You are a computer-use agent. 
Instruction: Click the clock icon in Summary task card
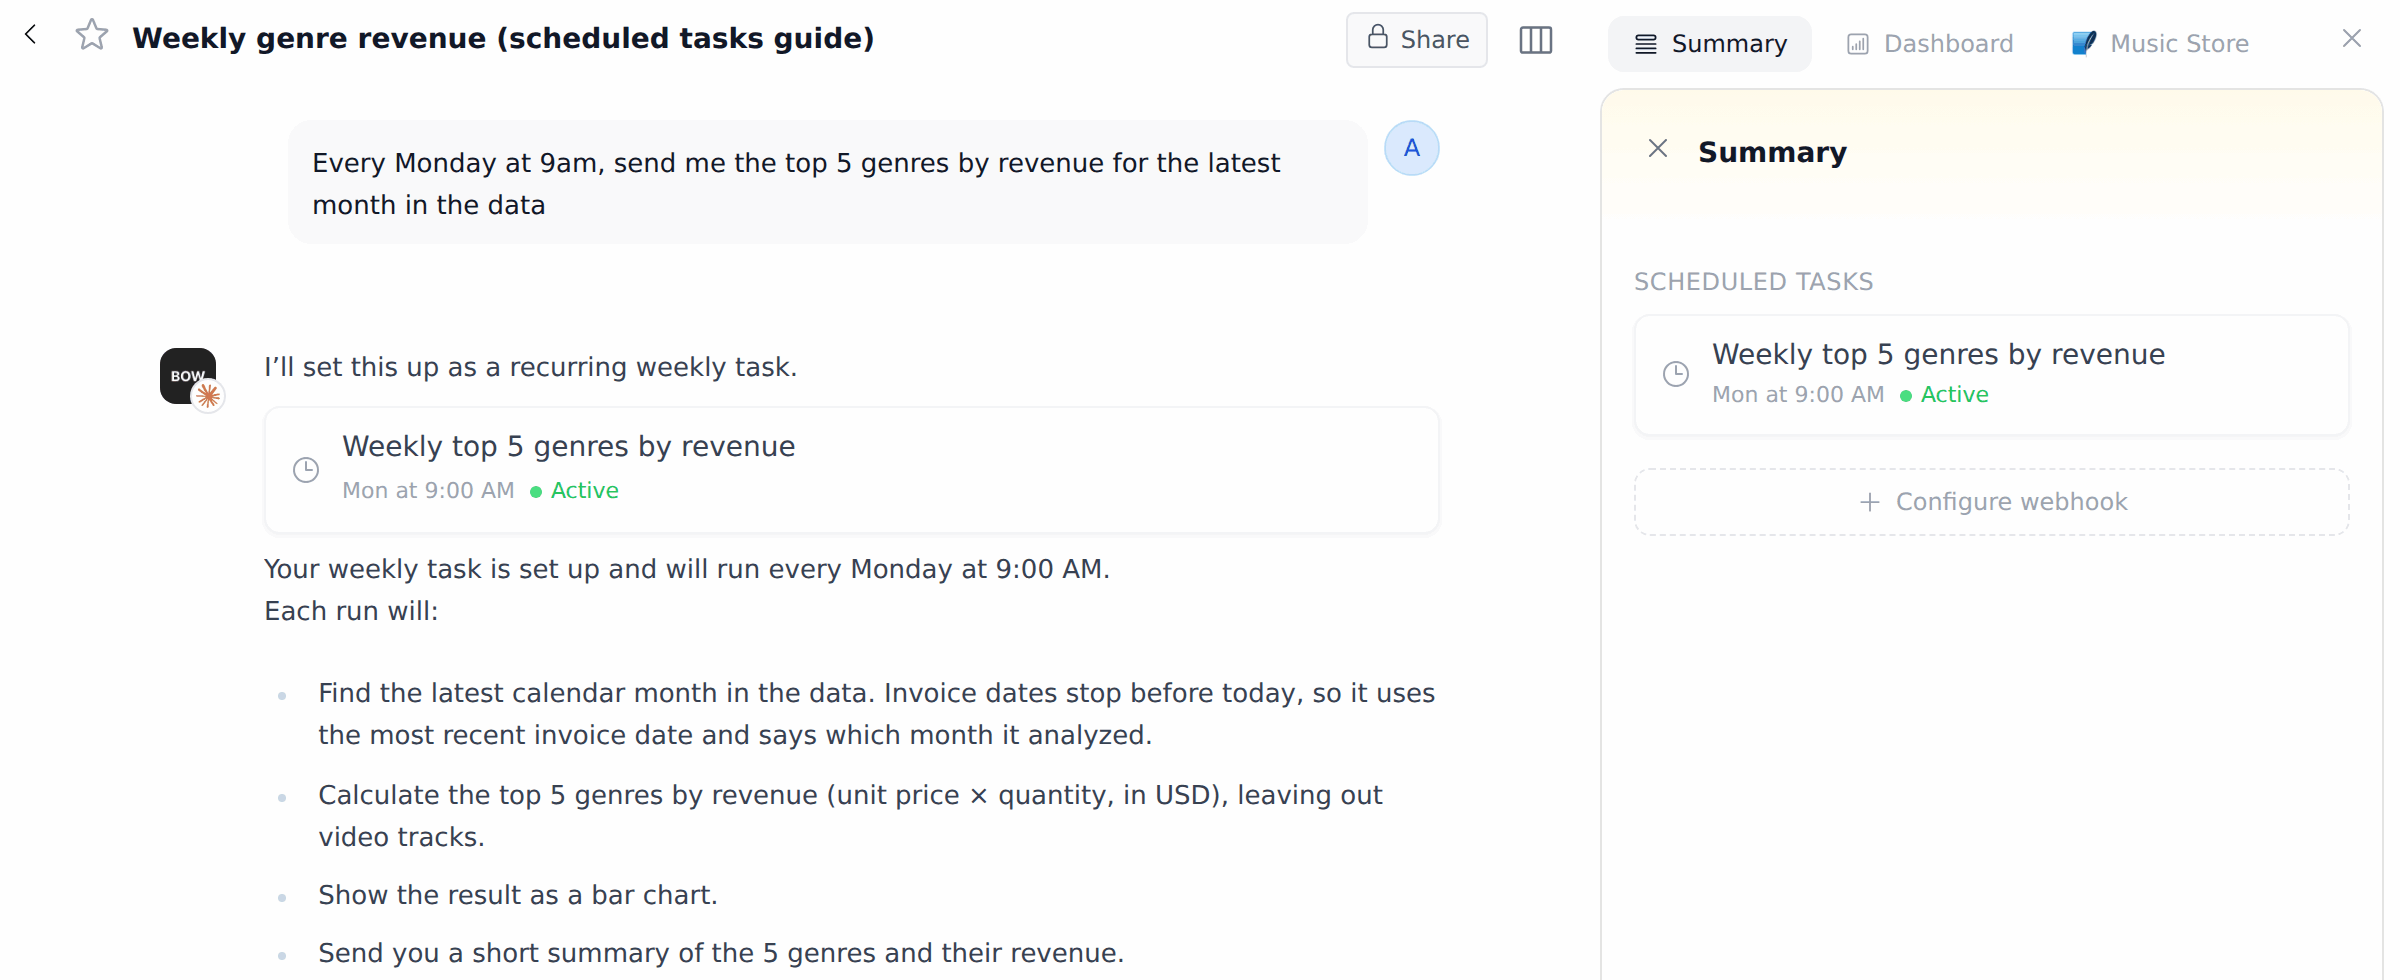1676,374
